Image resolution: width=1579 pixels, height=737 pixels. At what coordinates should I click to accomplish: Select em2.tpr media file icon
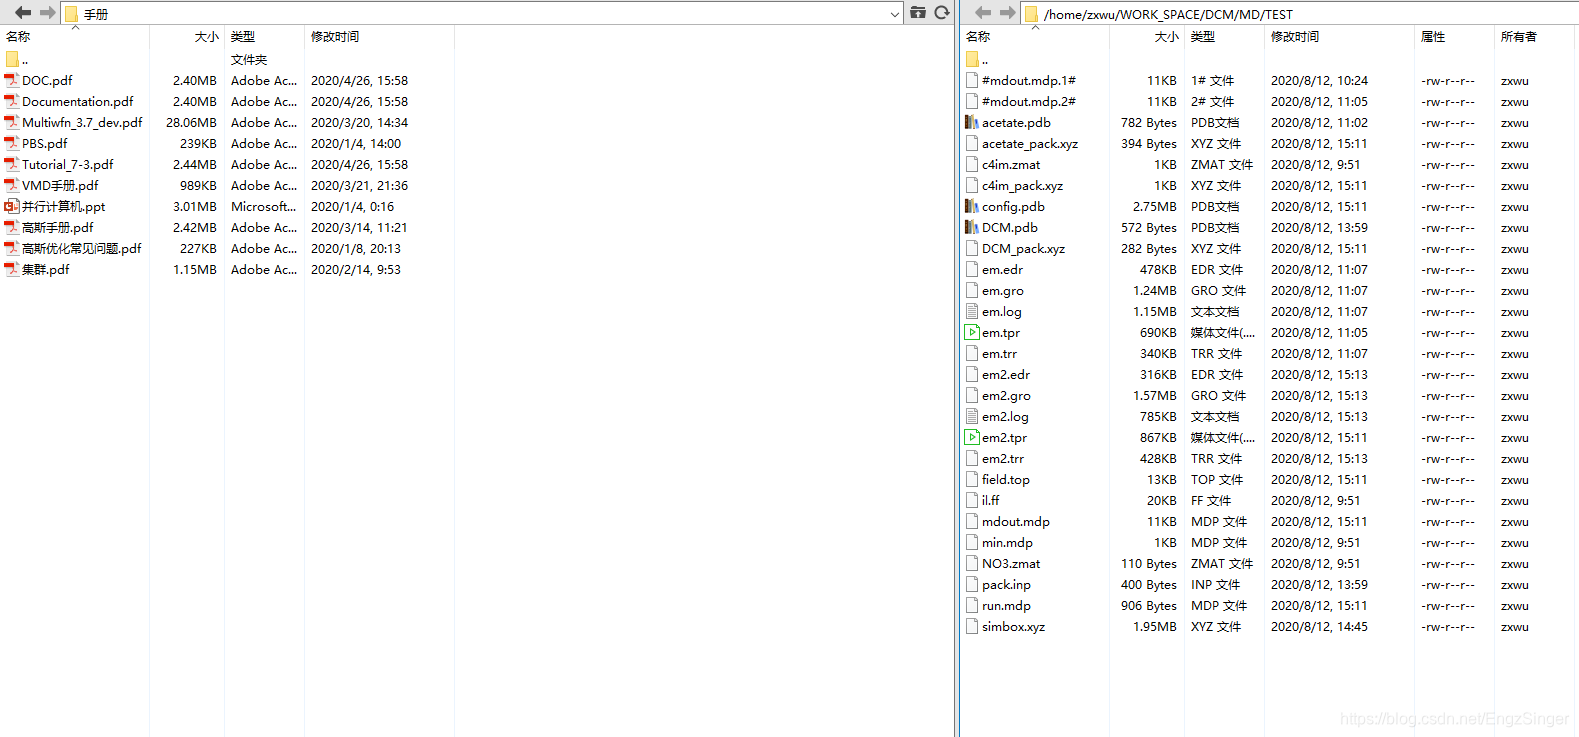[x=972, y=437]
